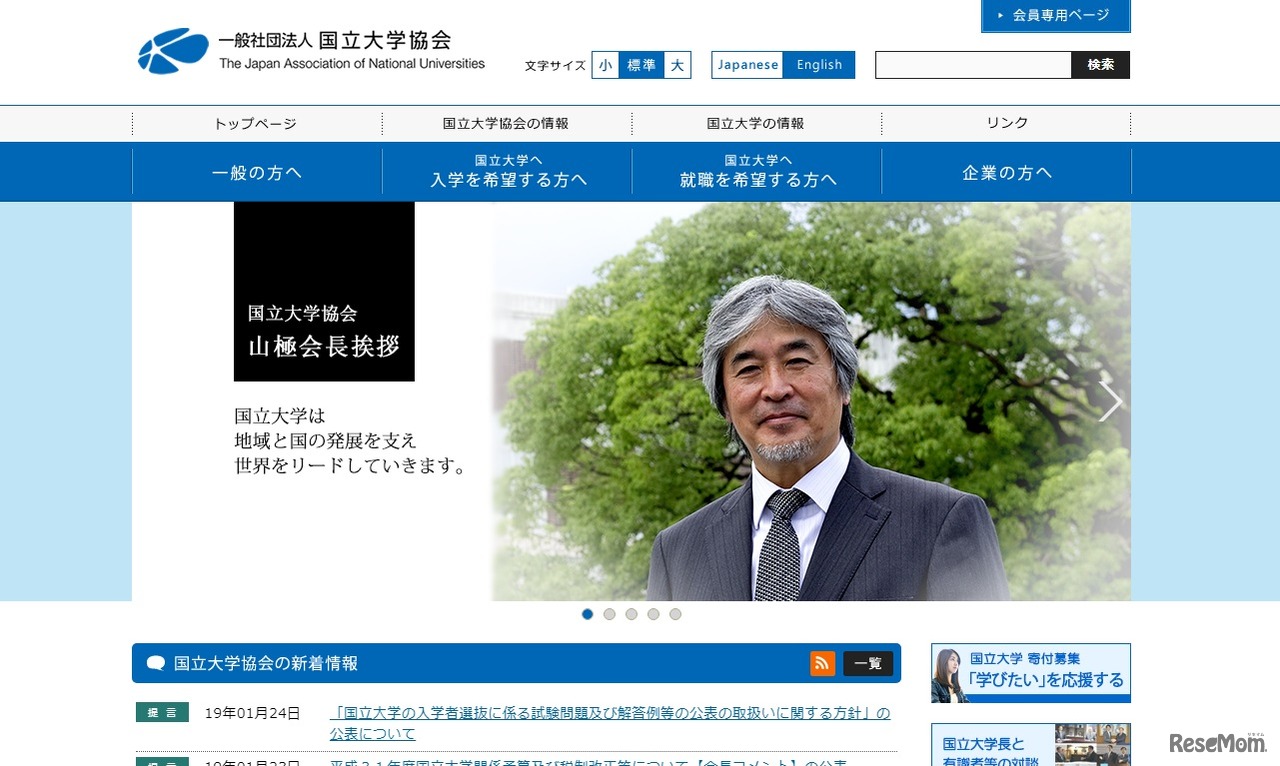Click inside the search input field
Screen dimensions: 1280x766
970,64
